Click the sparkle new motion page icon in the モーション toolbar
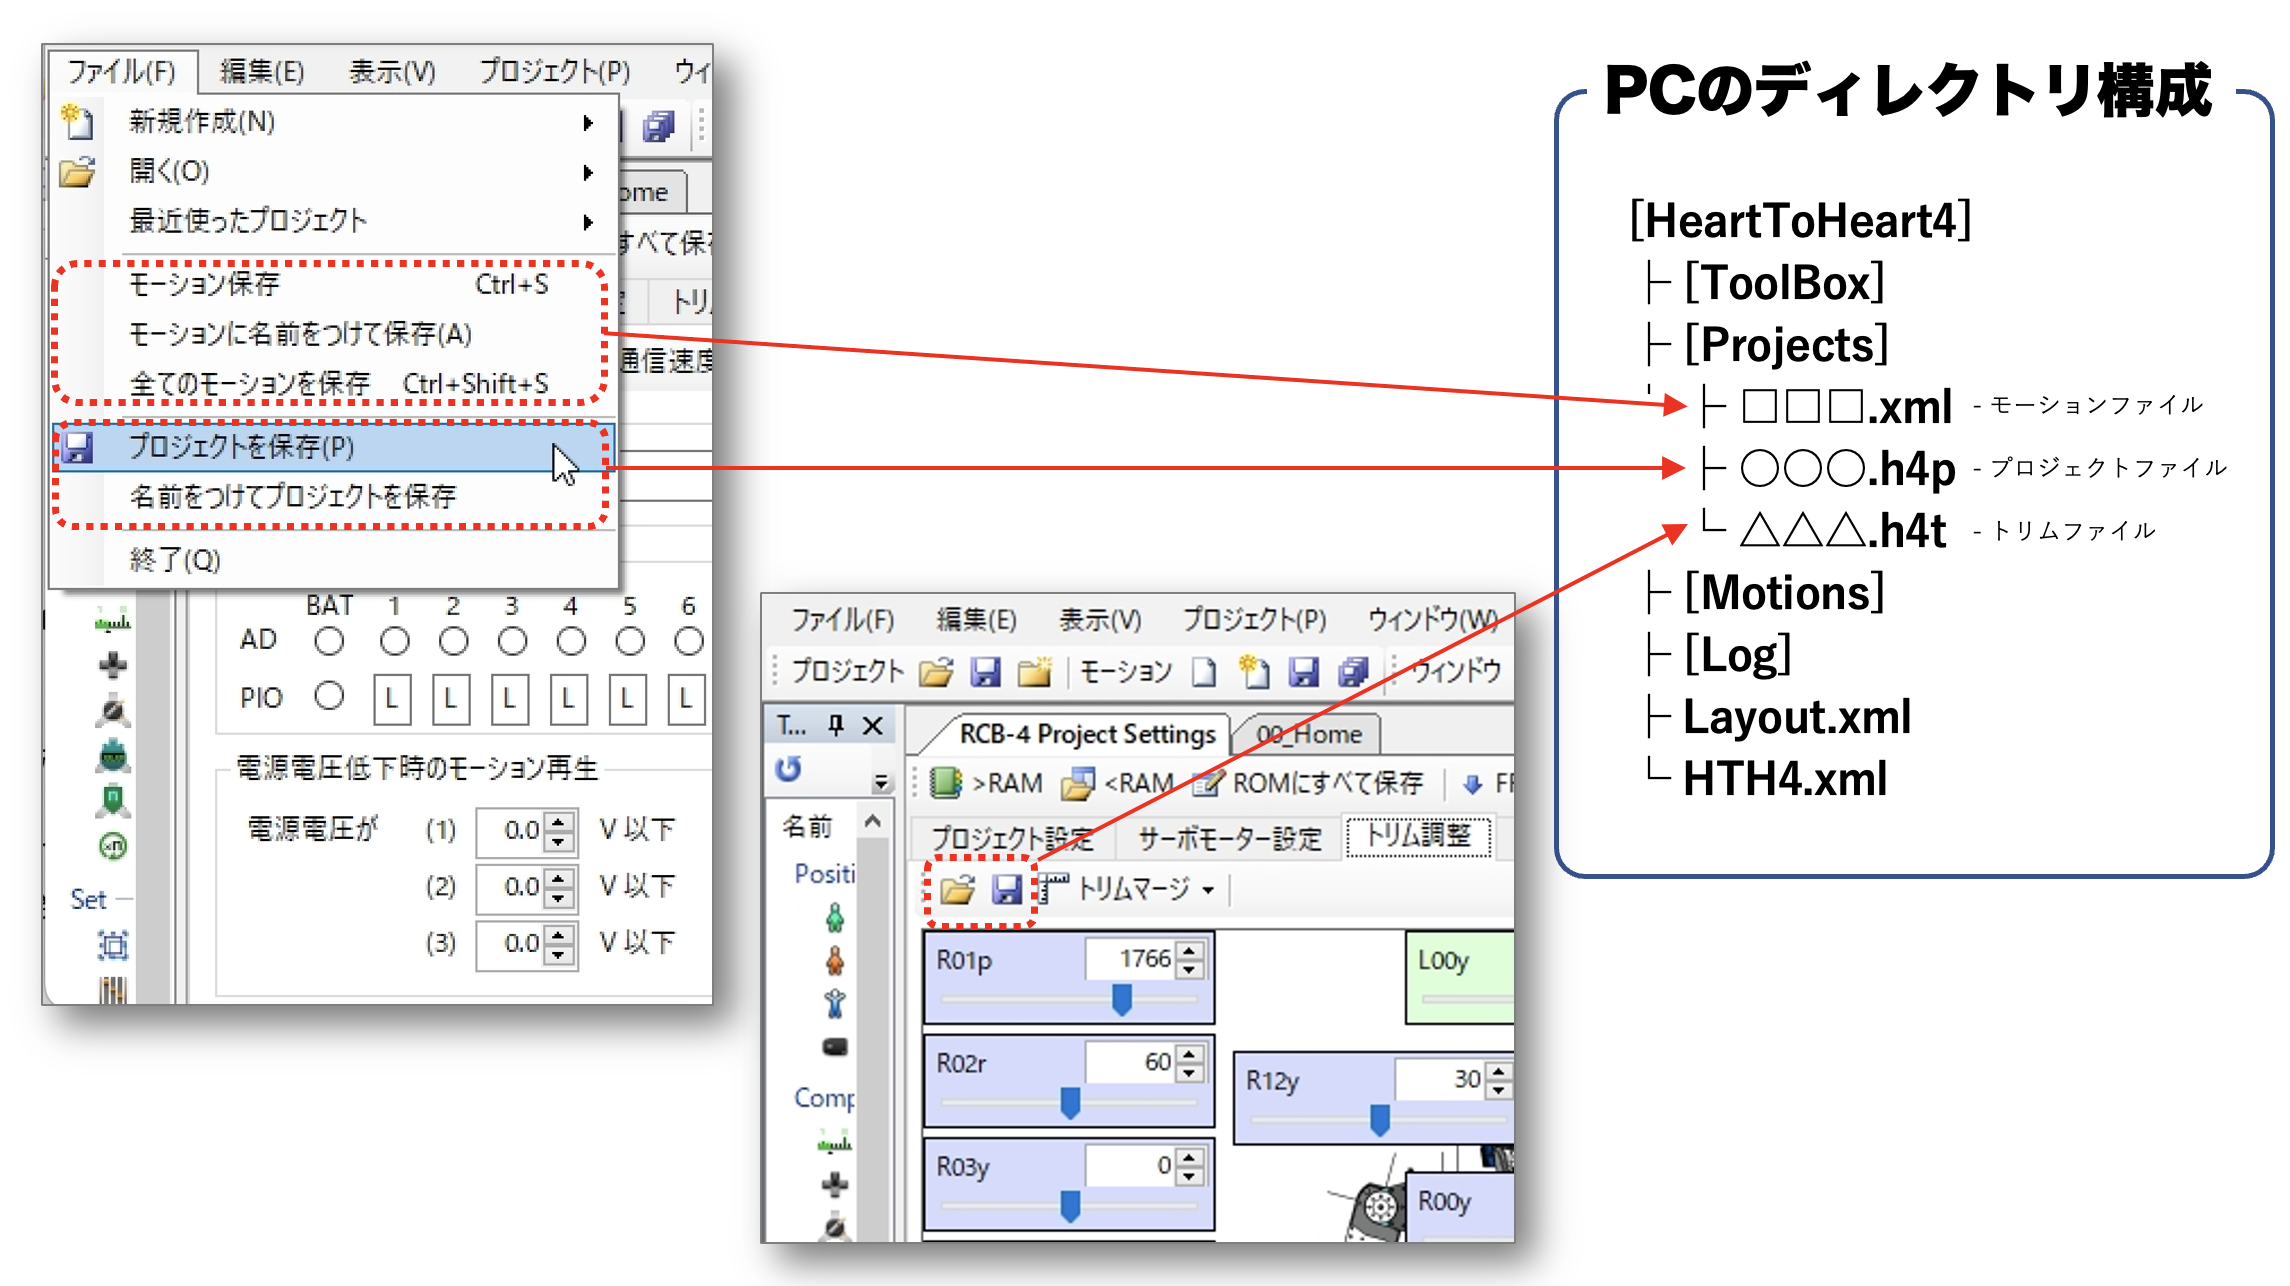Viewport: 2290px width, 1286px height. pos(1254,671)
